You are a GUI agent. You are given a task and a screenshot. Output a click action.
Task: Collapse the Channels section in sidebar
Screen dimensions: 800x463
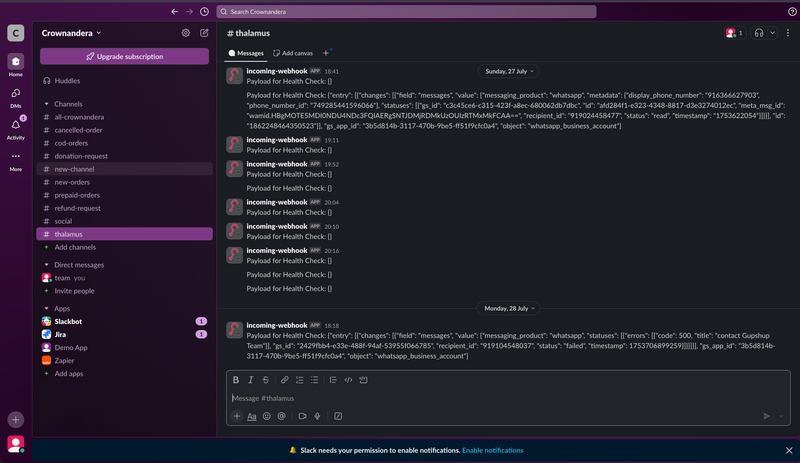[47, 104]
